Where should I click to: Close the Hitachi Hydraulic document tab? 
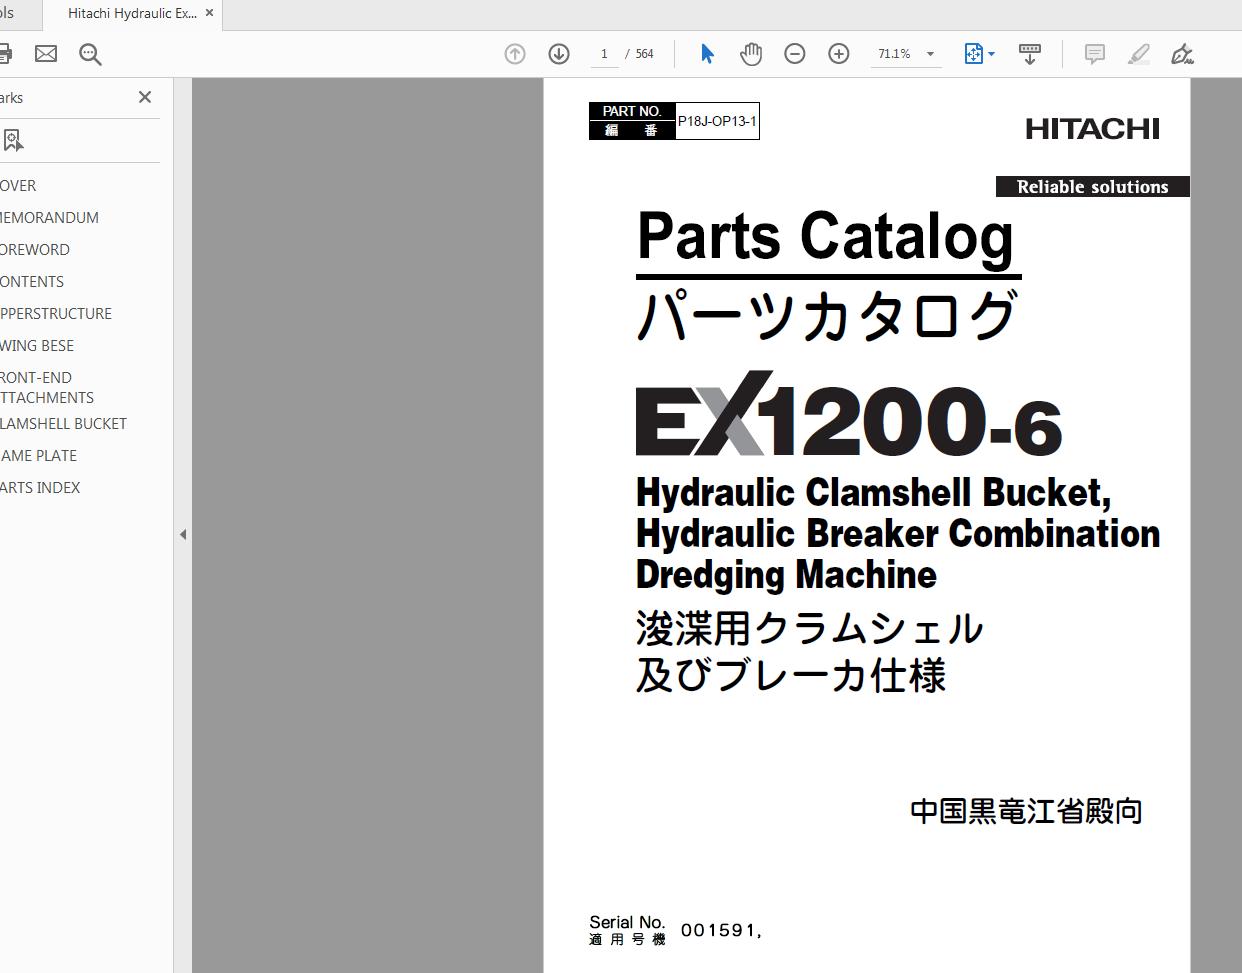coord(209,14)
